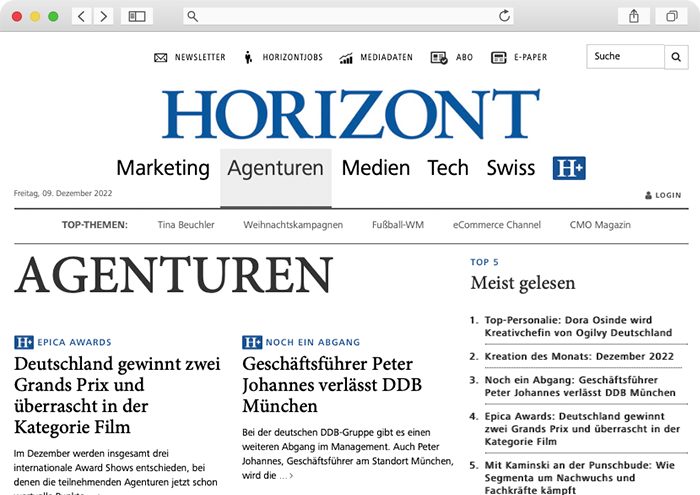This screenshot has width=700, height=495.
Task: Open the browser share icon
Action: [633, 17]
